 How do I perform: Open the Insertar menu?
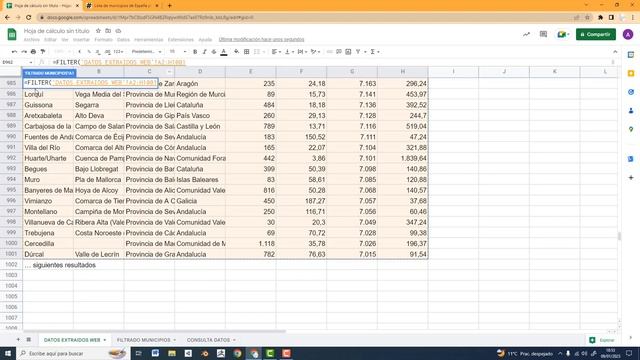click(81, 40)
